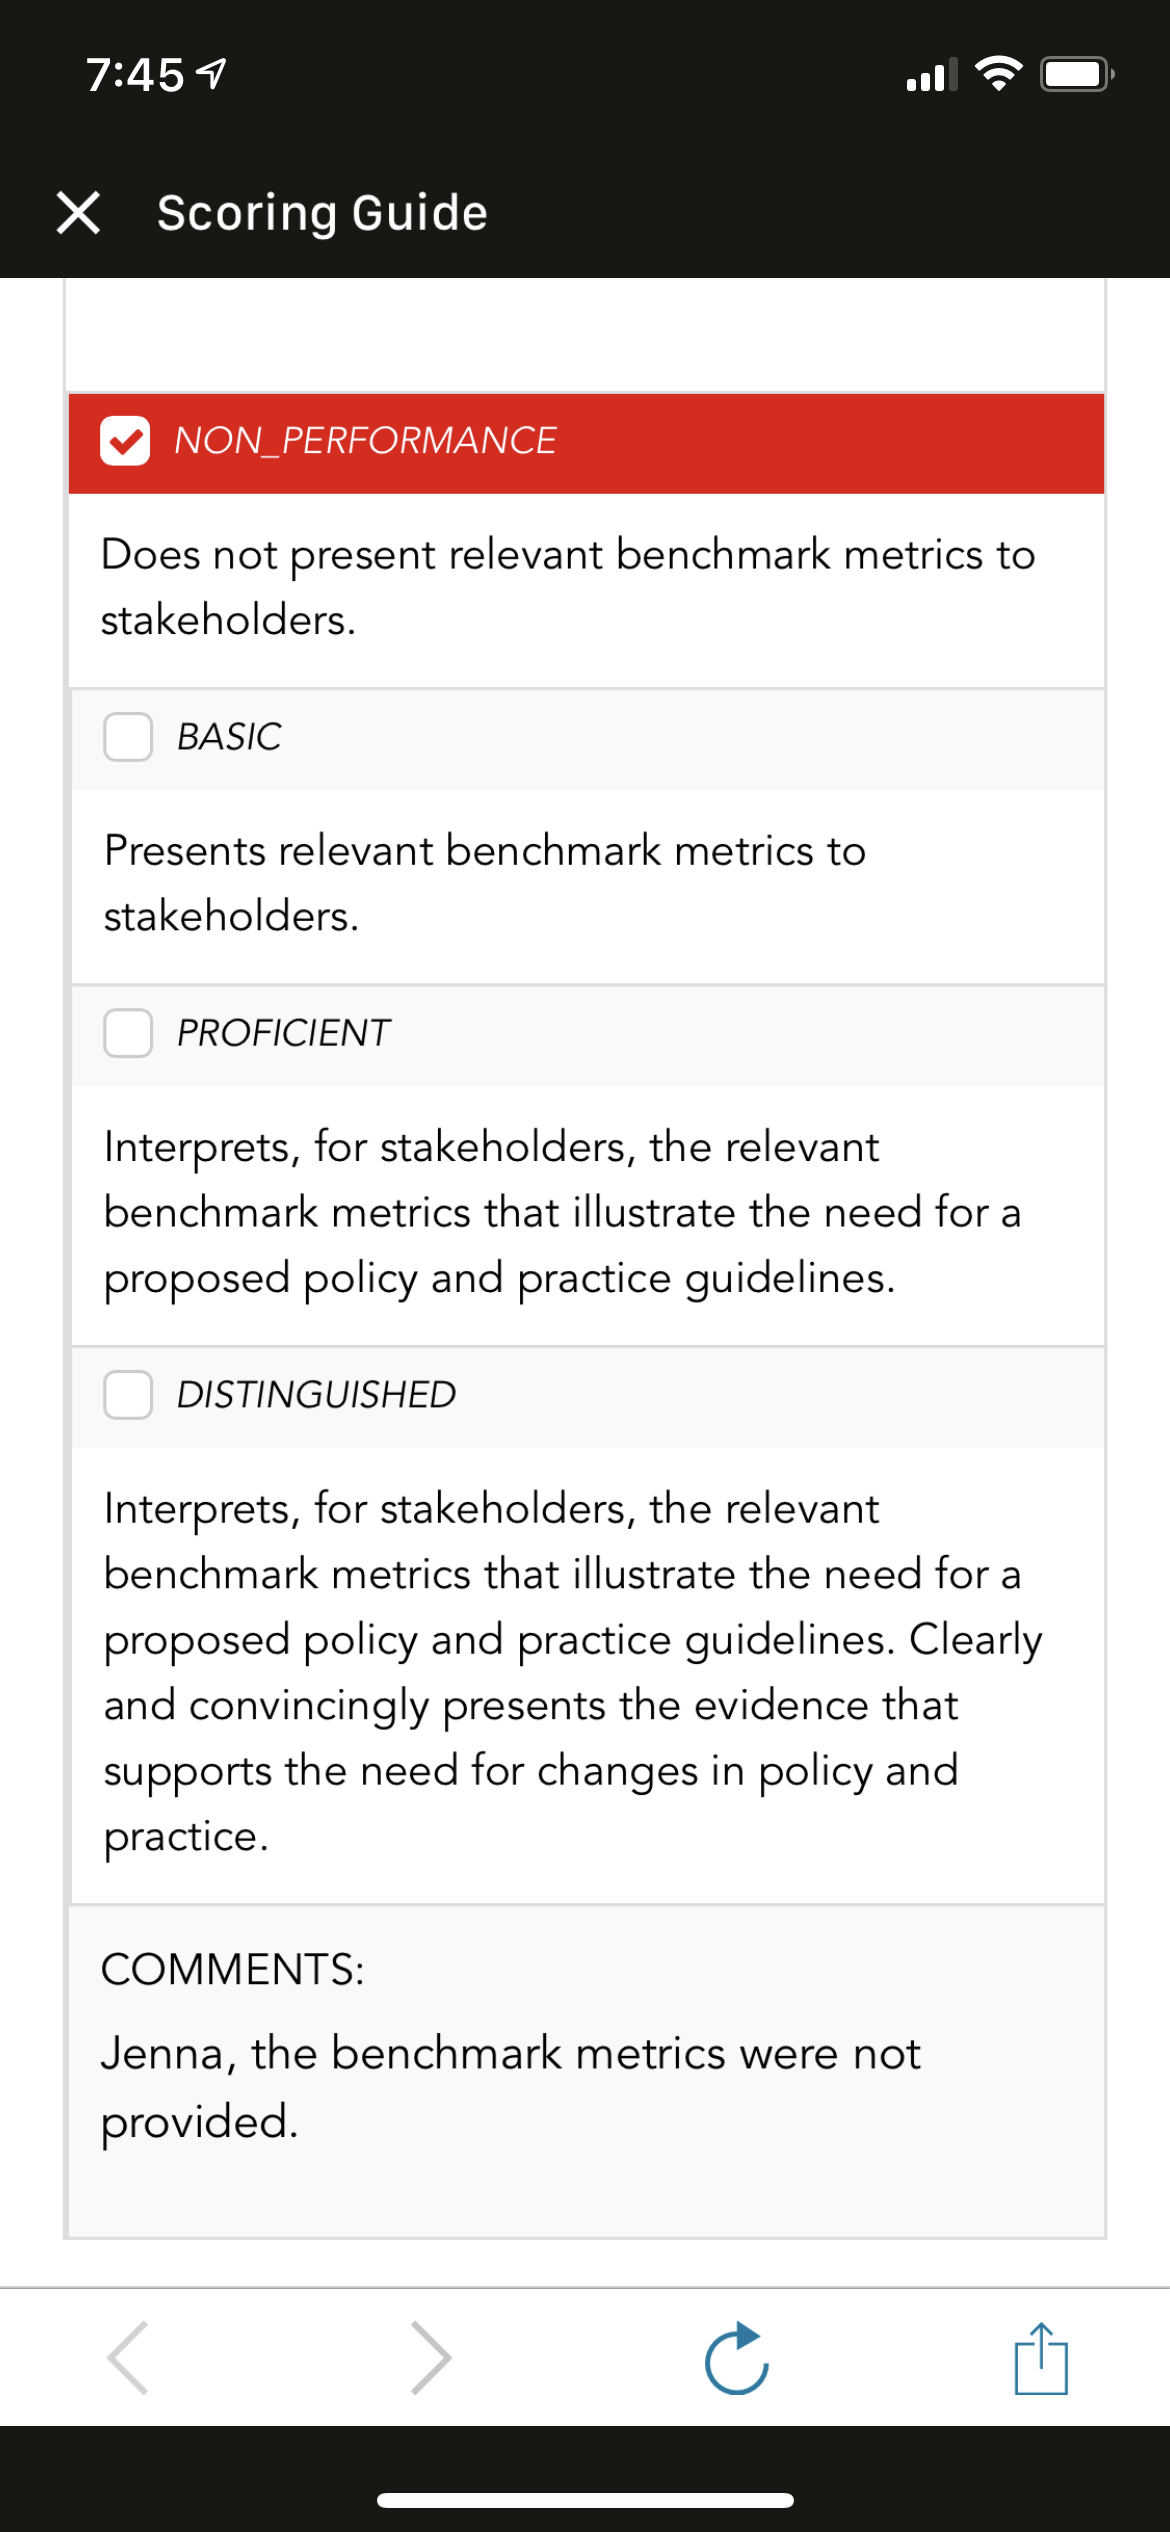The width and height of the screenshot is (1170, 2532).
Task: Uncheck the NON_PERFORMANCE checkbox
Action: click(125, 441)
